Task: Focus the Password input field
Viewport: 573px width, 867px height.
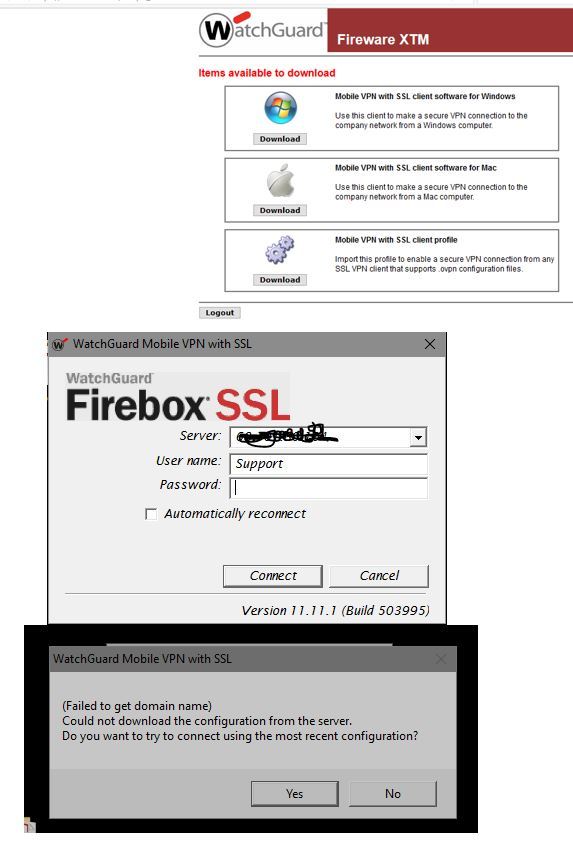Action: pyautogui.click(x=329, y=488)
